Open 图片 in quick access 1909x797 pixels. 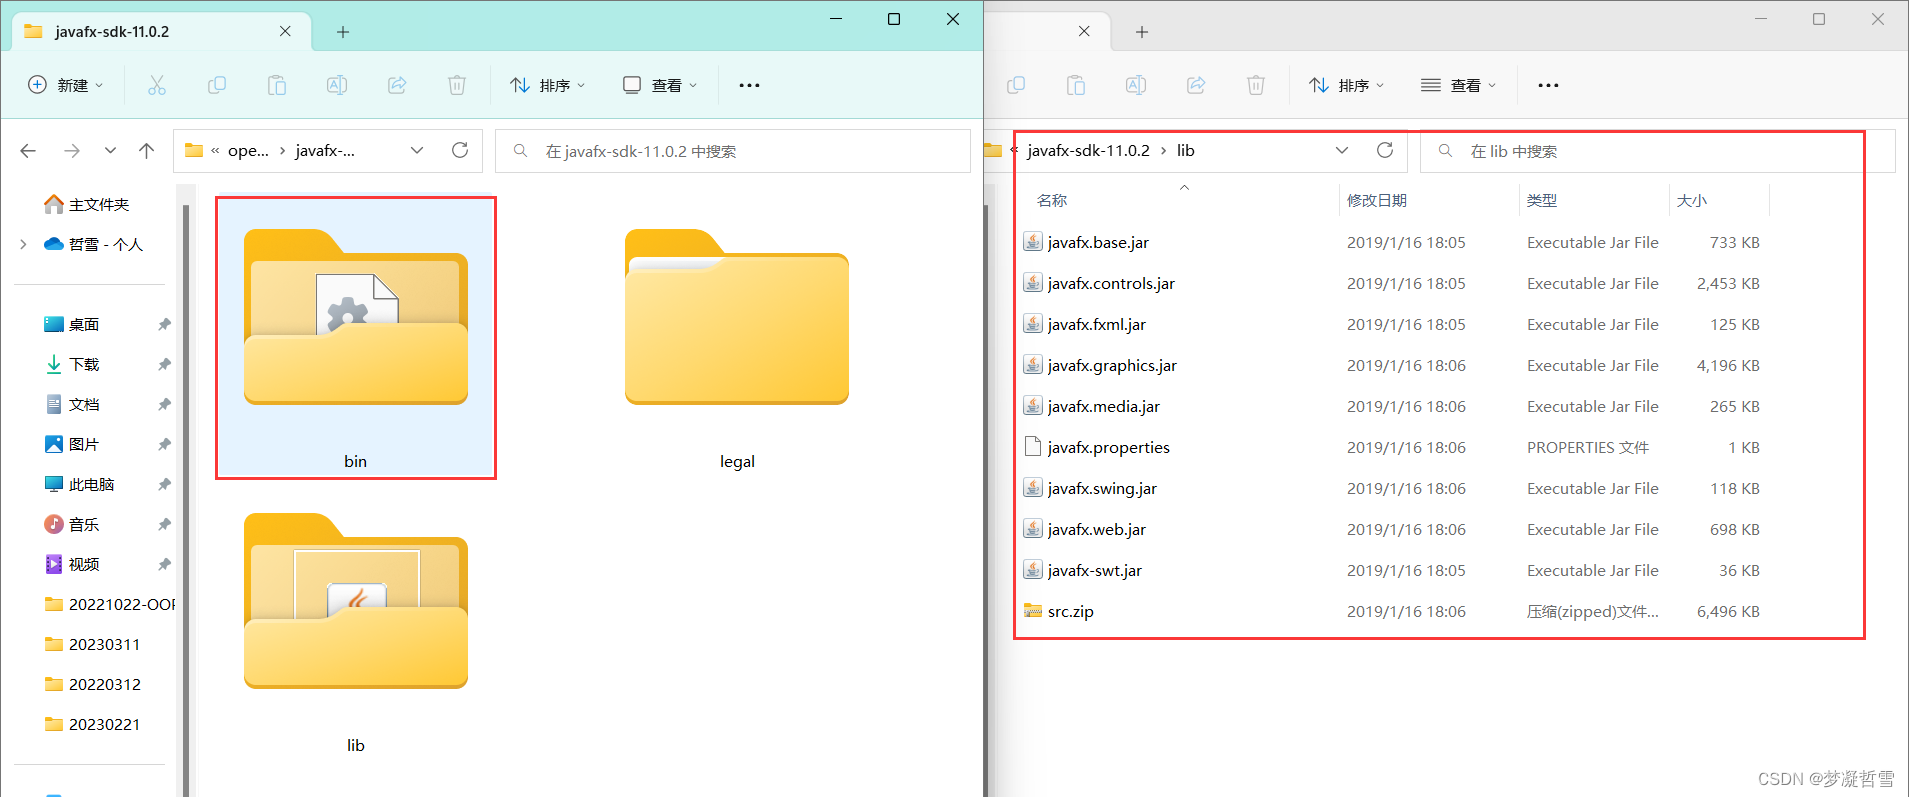(x=72, y=444)
